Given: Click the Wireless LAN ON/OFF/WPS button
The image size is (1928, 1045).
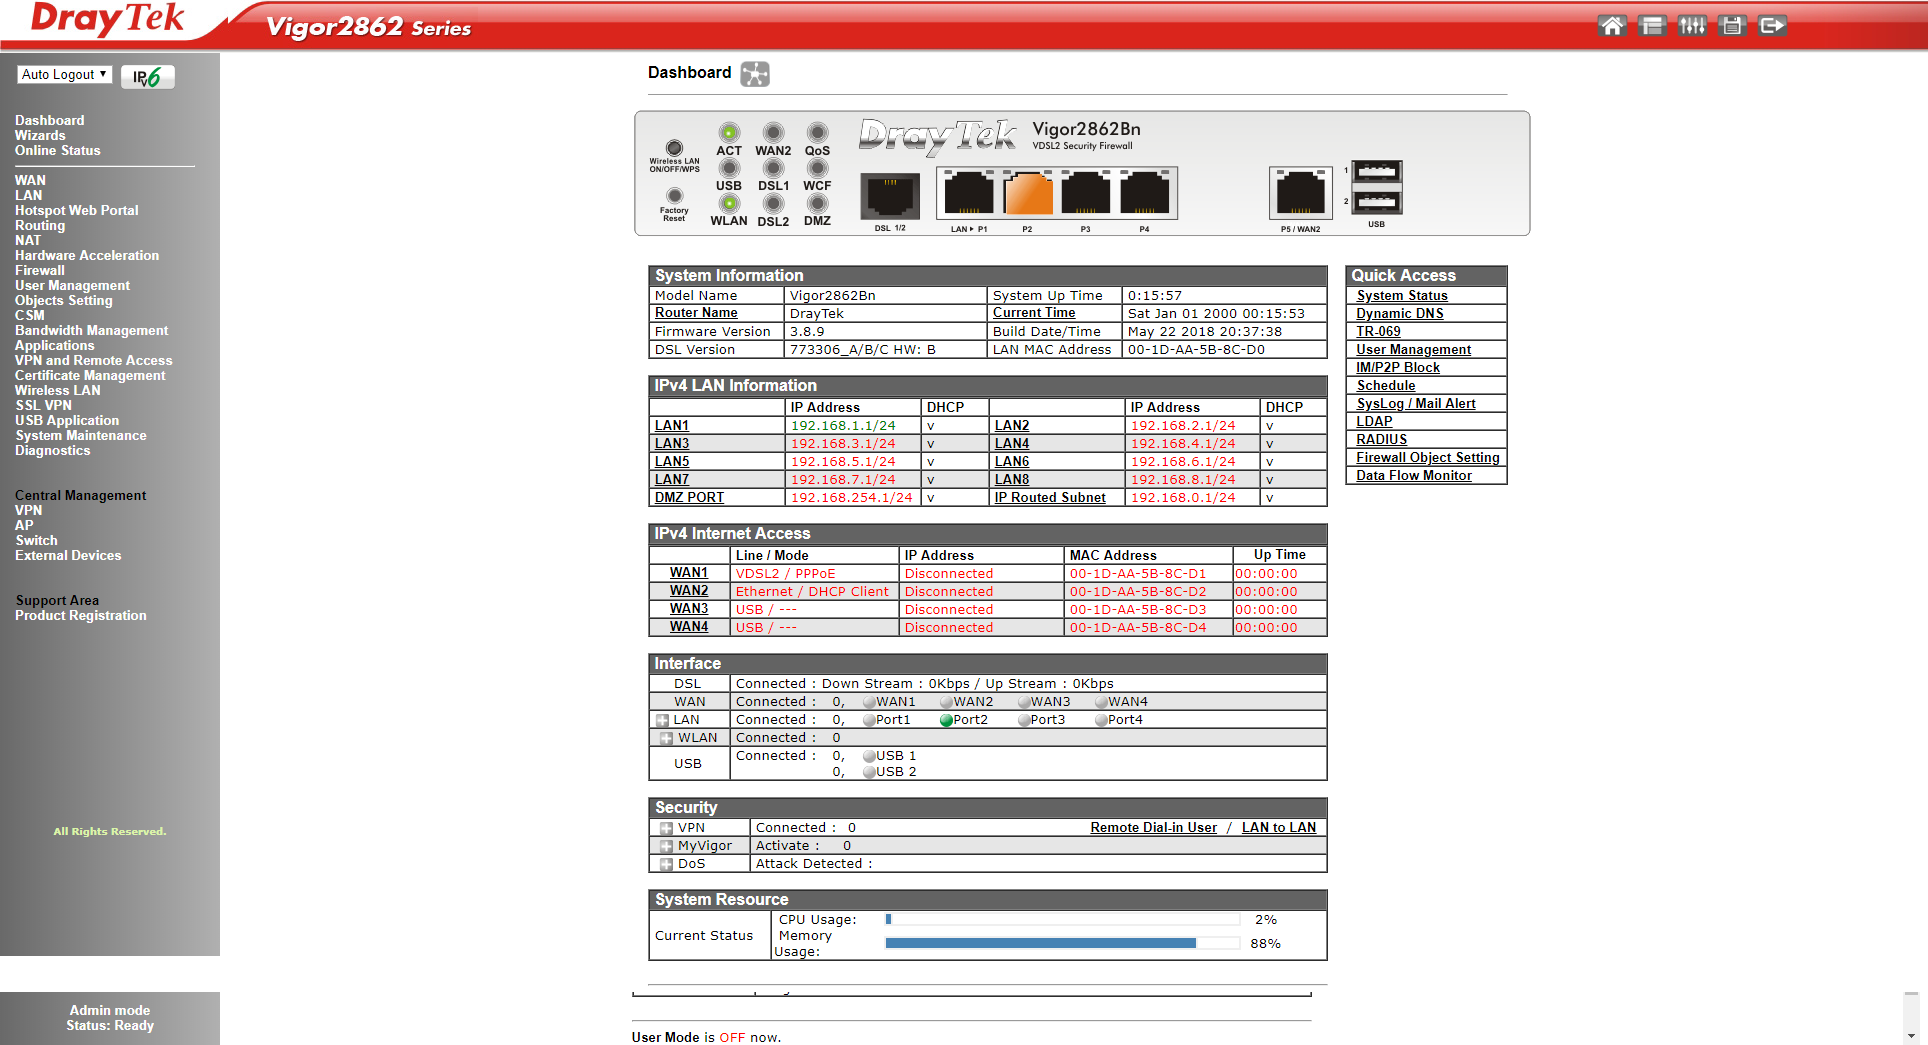Looking at the screenshot, I should tap(674, 148).
